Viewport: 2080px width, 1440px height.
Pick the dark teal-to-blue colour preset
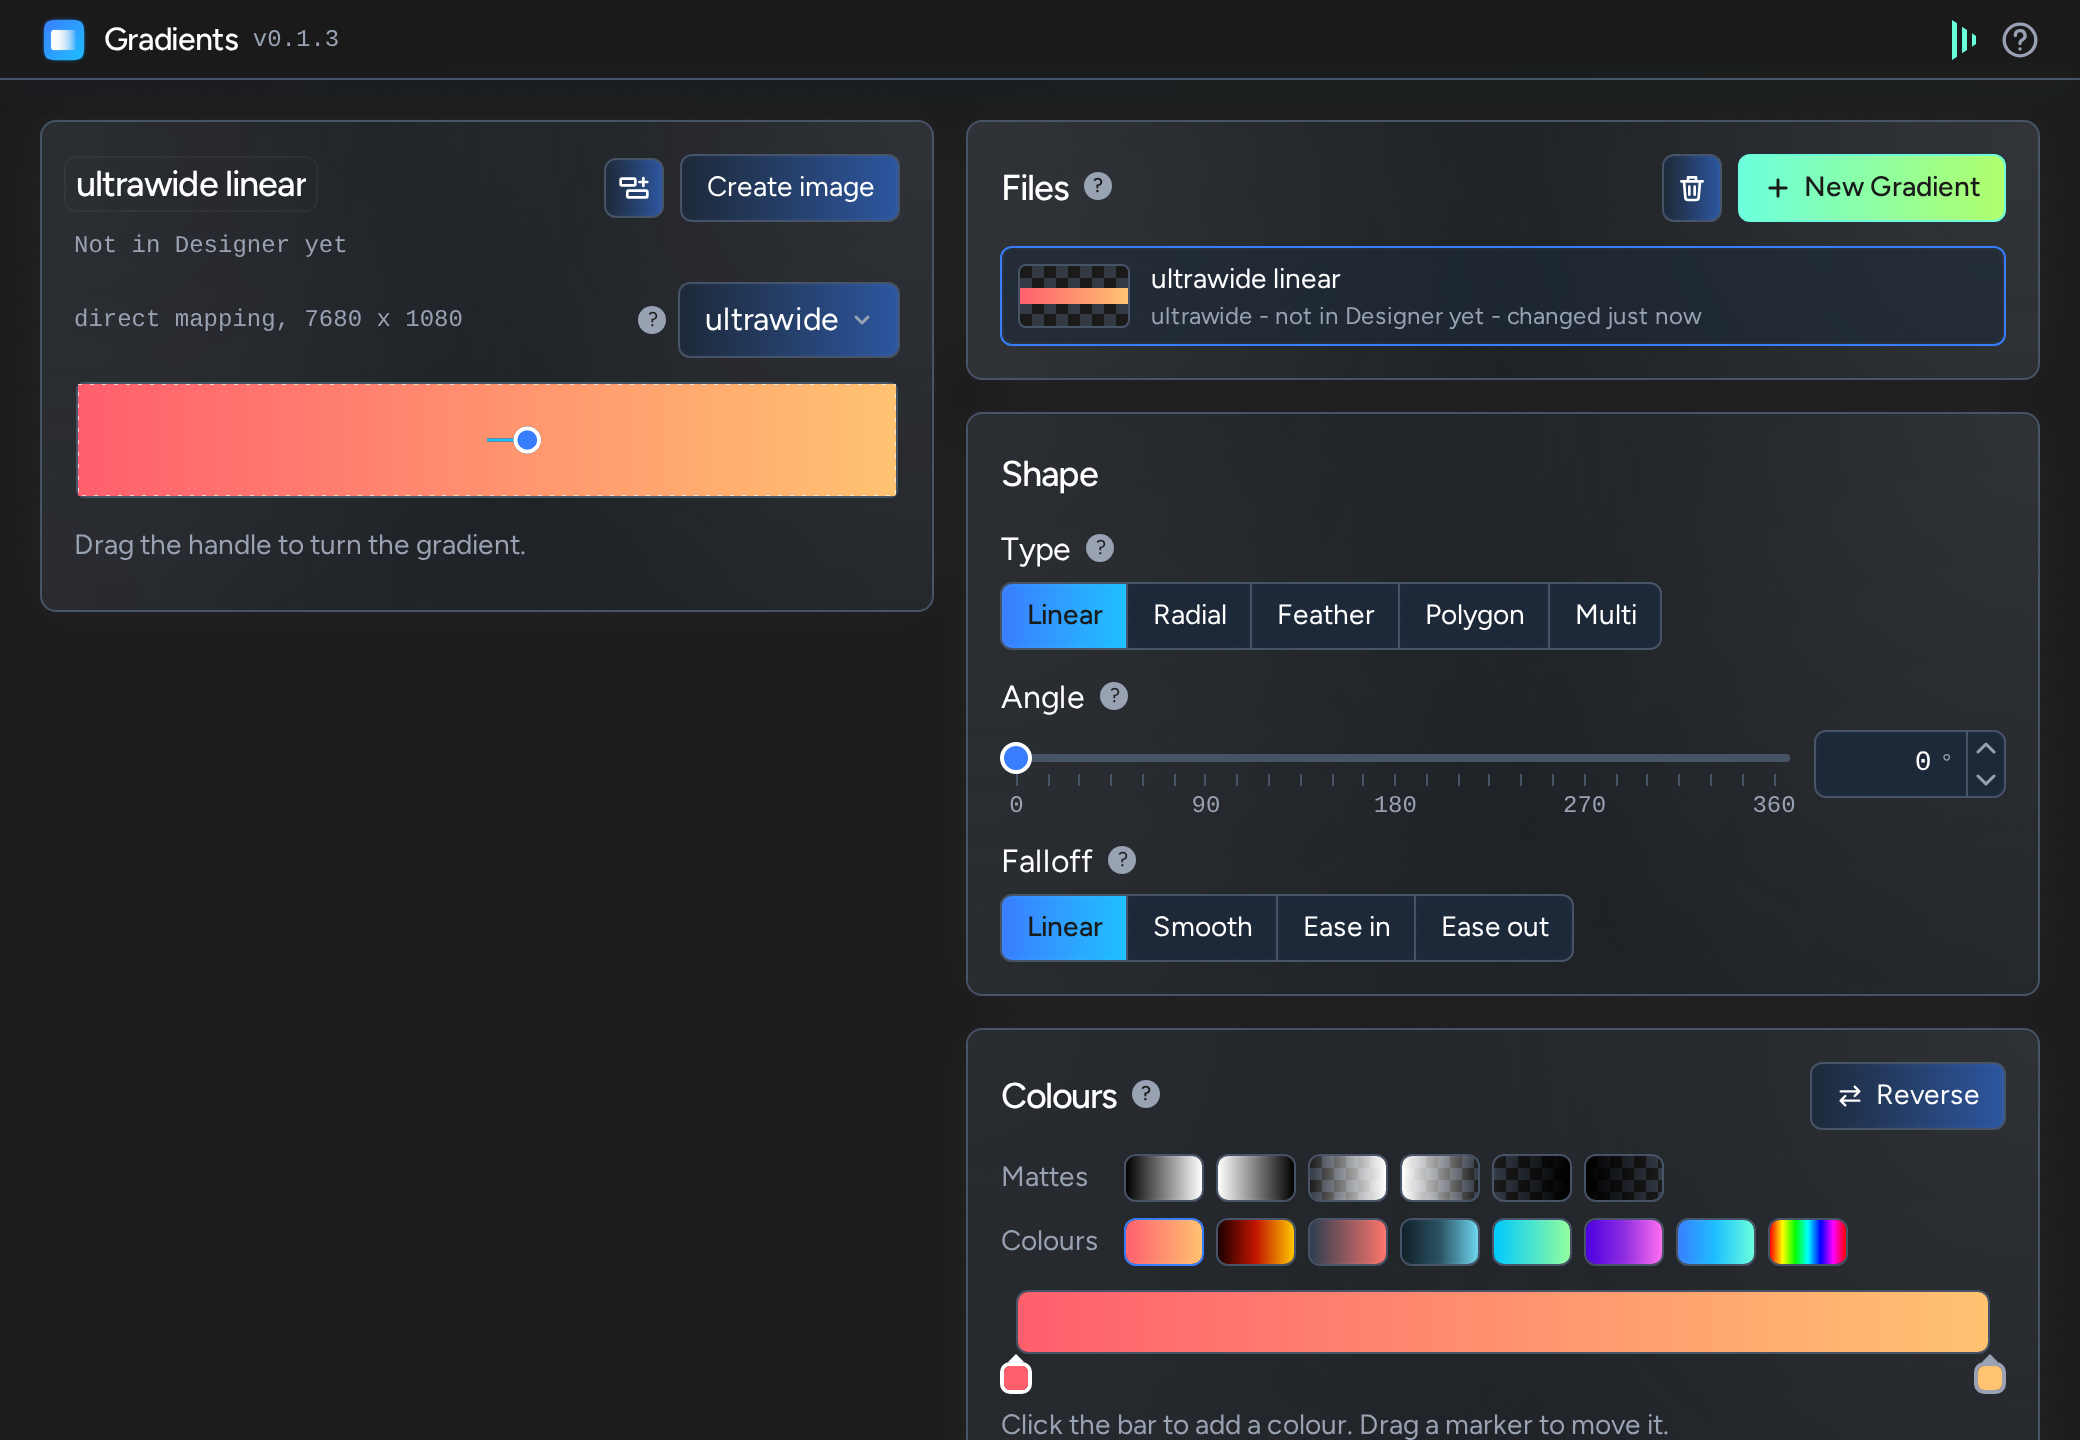point(1440,1242)
